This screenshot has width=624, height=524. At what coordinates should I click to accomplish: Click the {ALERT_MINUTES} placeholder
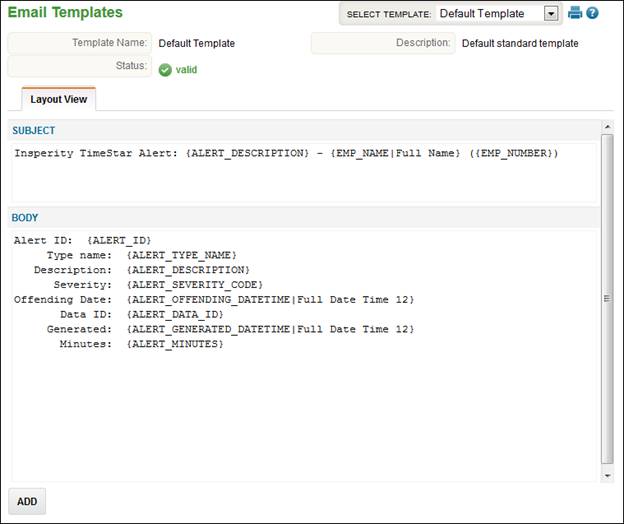(175, 344)
